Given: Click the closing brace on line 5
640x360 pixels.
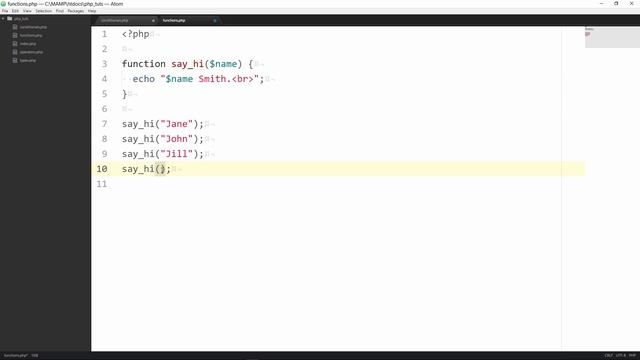Looking at the screenshot, I should pyautogui.click(x=124, y=94).
